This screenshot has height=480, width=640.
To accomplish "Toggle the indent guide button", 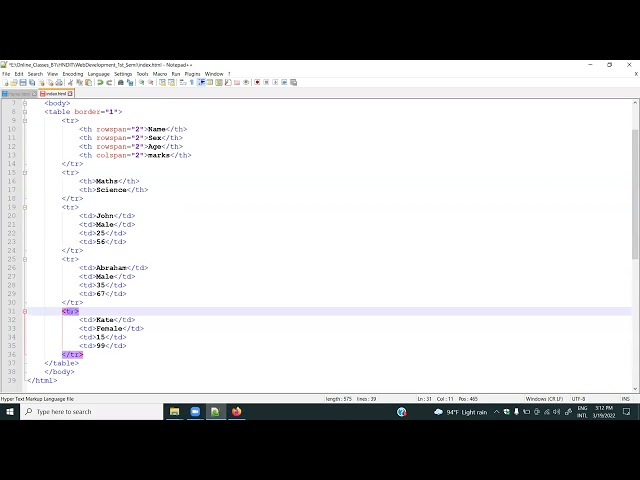I will coord(201,82).
